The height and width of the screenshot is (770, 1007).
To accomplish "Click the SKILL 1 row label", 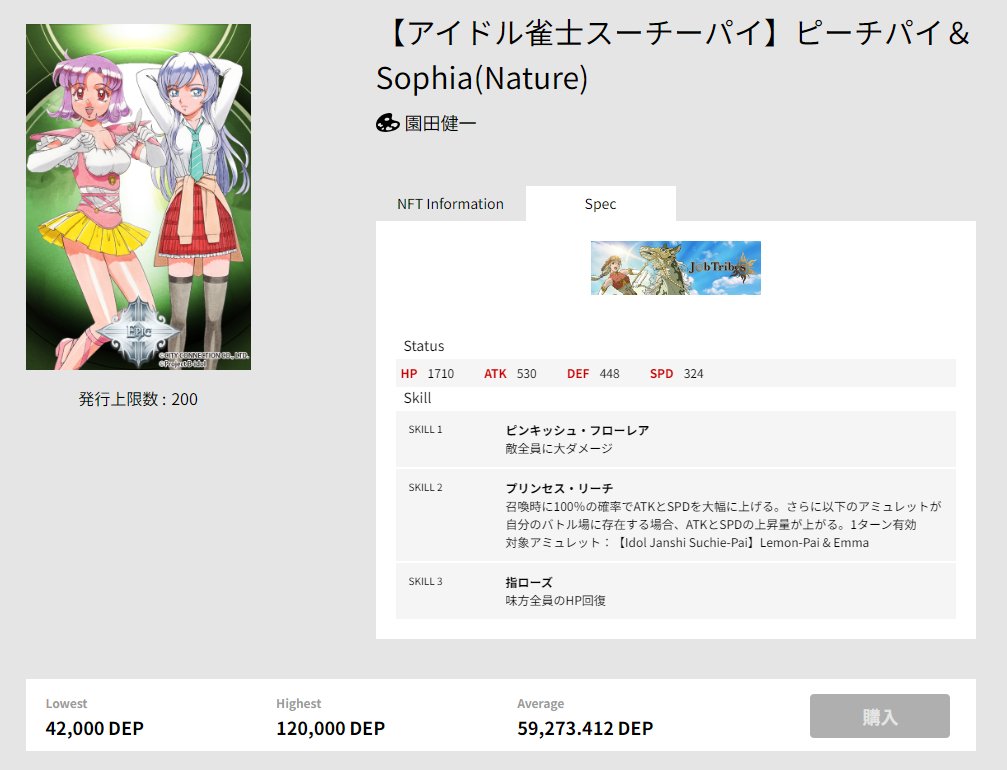I will 425,429.
